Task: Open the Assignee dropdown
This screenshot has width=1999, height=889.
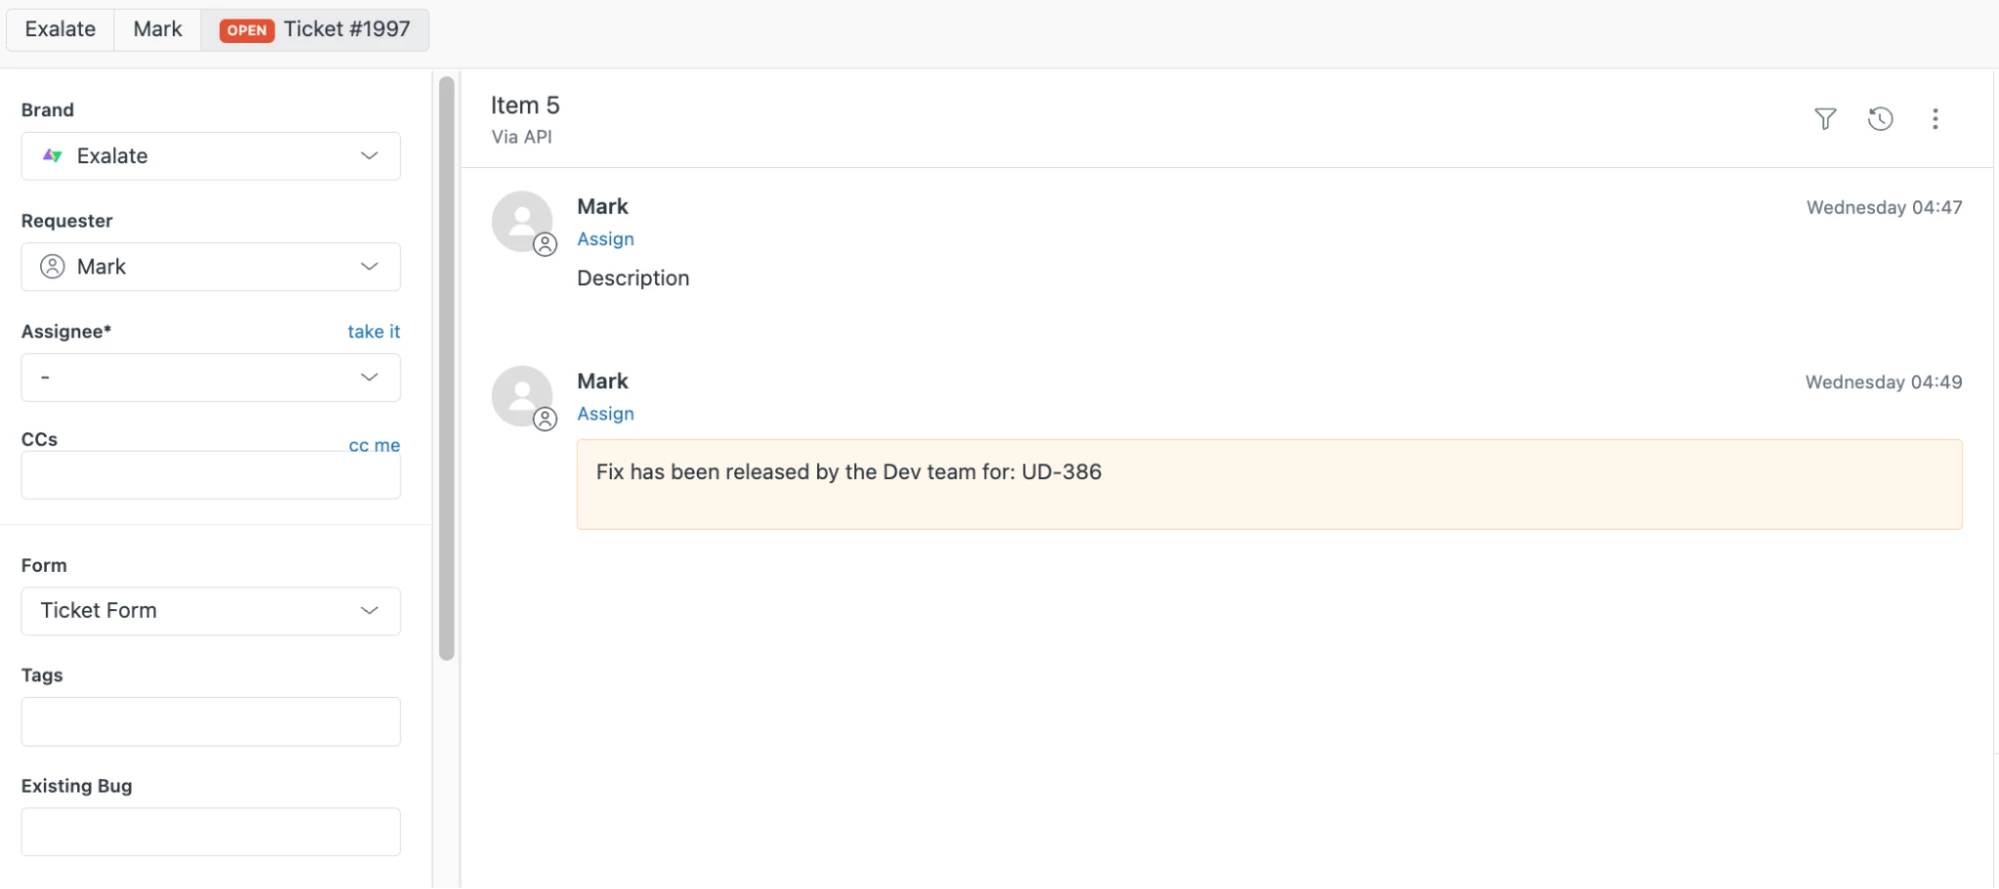Action: coord(211,377)
